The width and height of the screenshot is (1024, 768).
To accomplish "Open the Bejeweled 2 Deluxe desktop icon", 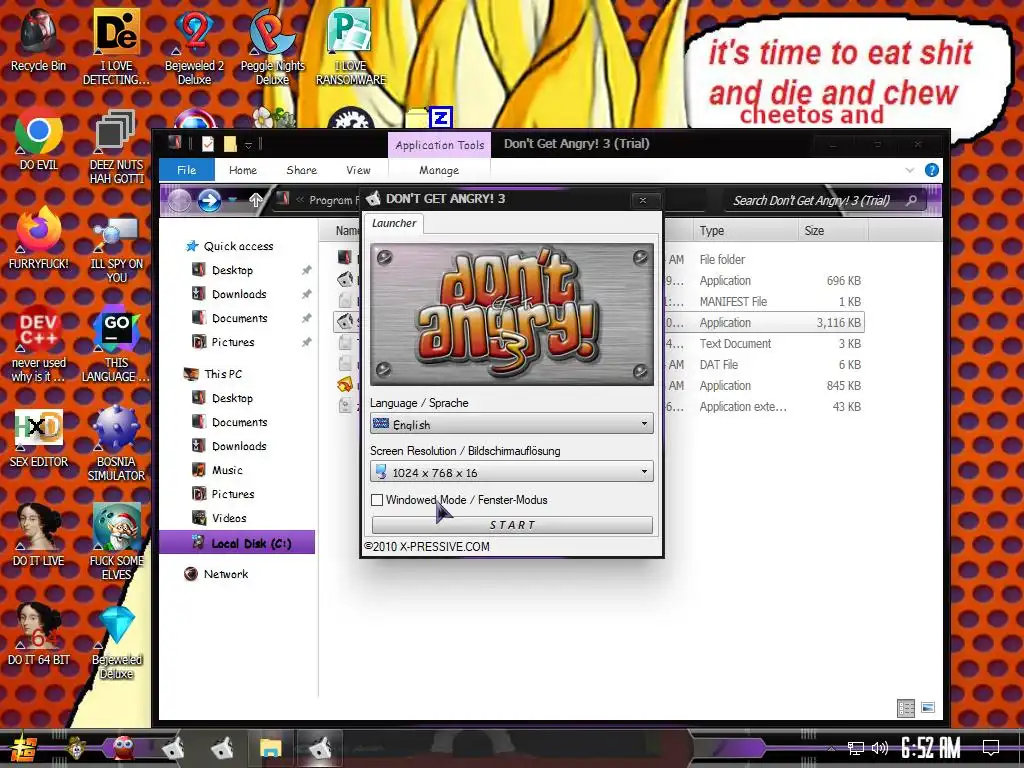I will tap(194, 46).
